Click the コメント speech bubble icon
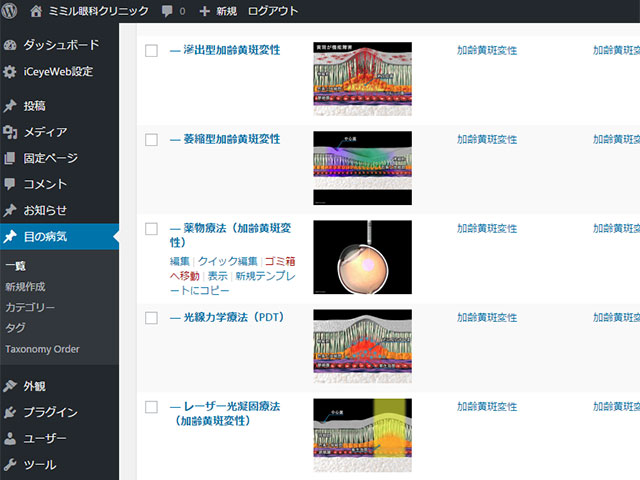Screen dimensions: 640x480 click(x=10, y=184)
